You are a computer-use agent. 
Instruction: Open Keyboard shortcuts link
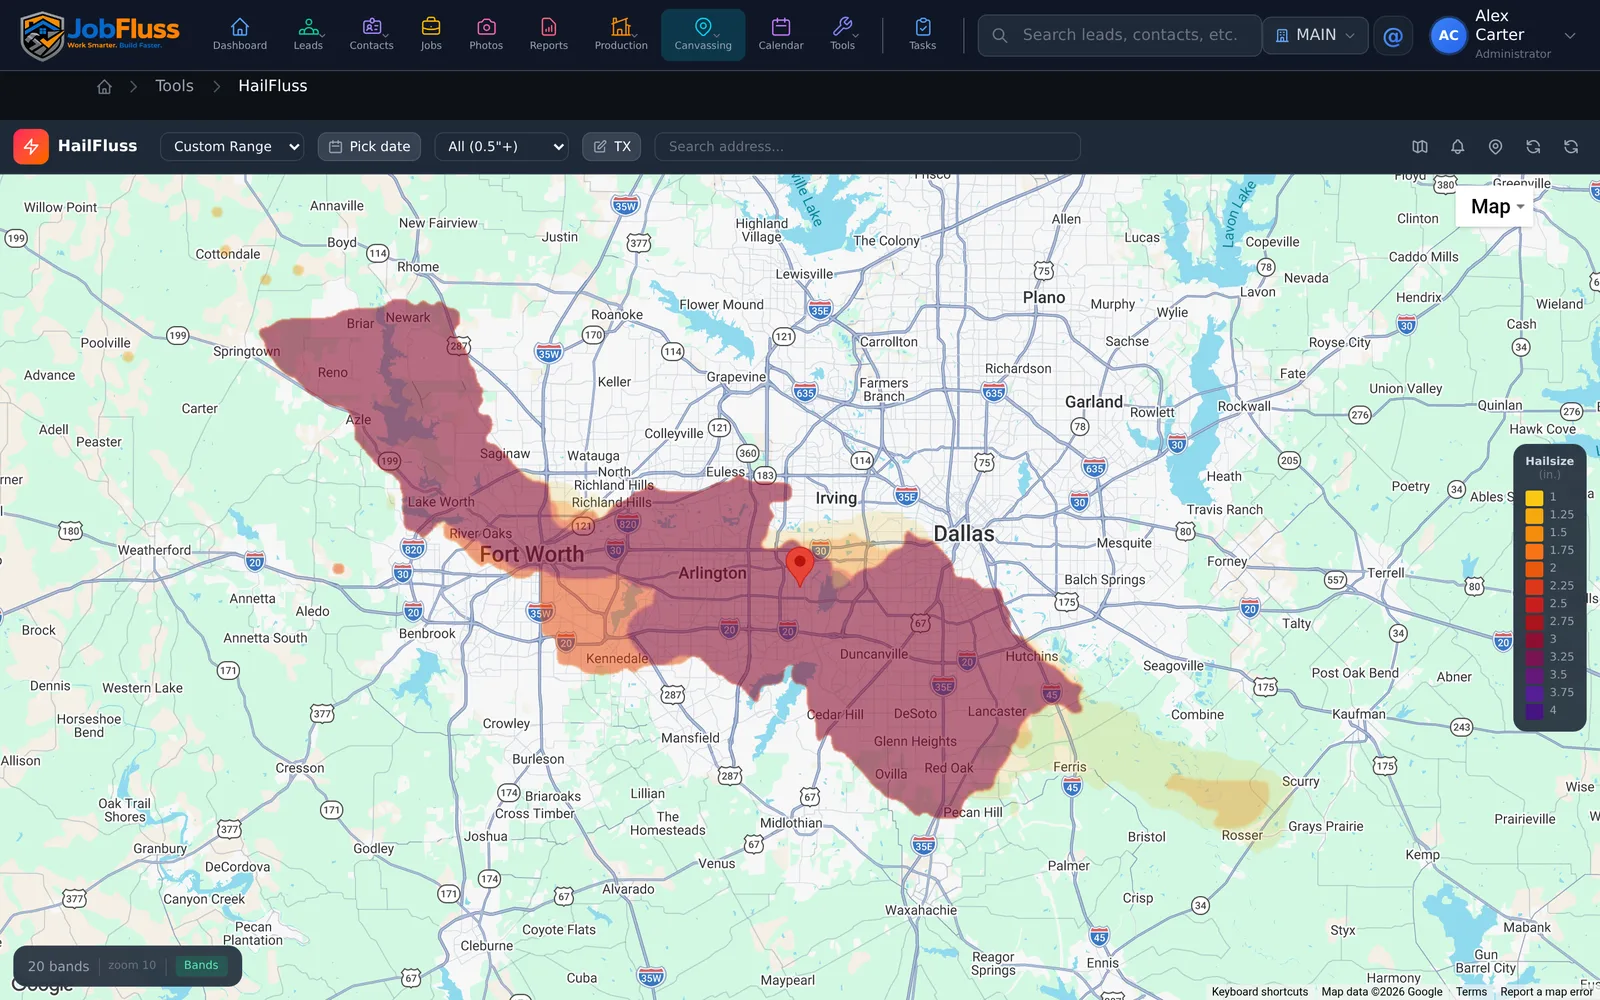click(1259, 992)
